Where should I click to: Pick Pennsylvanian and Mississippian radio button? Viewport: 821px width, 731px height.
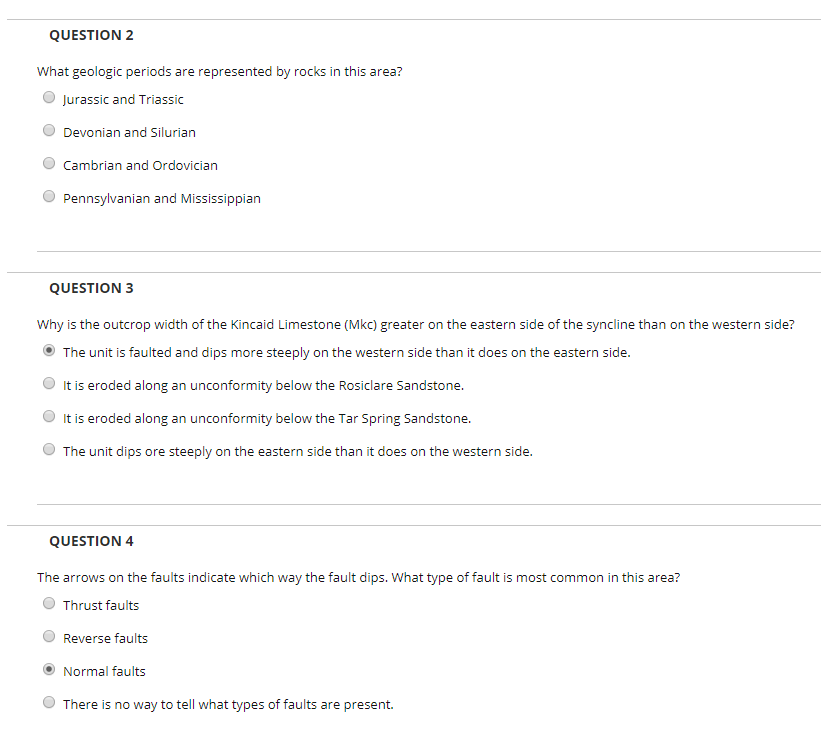click(x=49, y=196)
